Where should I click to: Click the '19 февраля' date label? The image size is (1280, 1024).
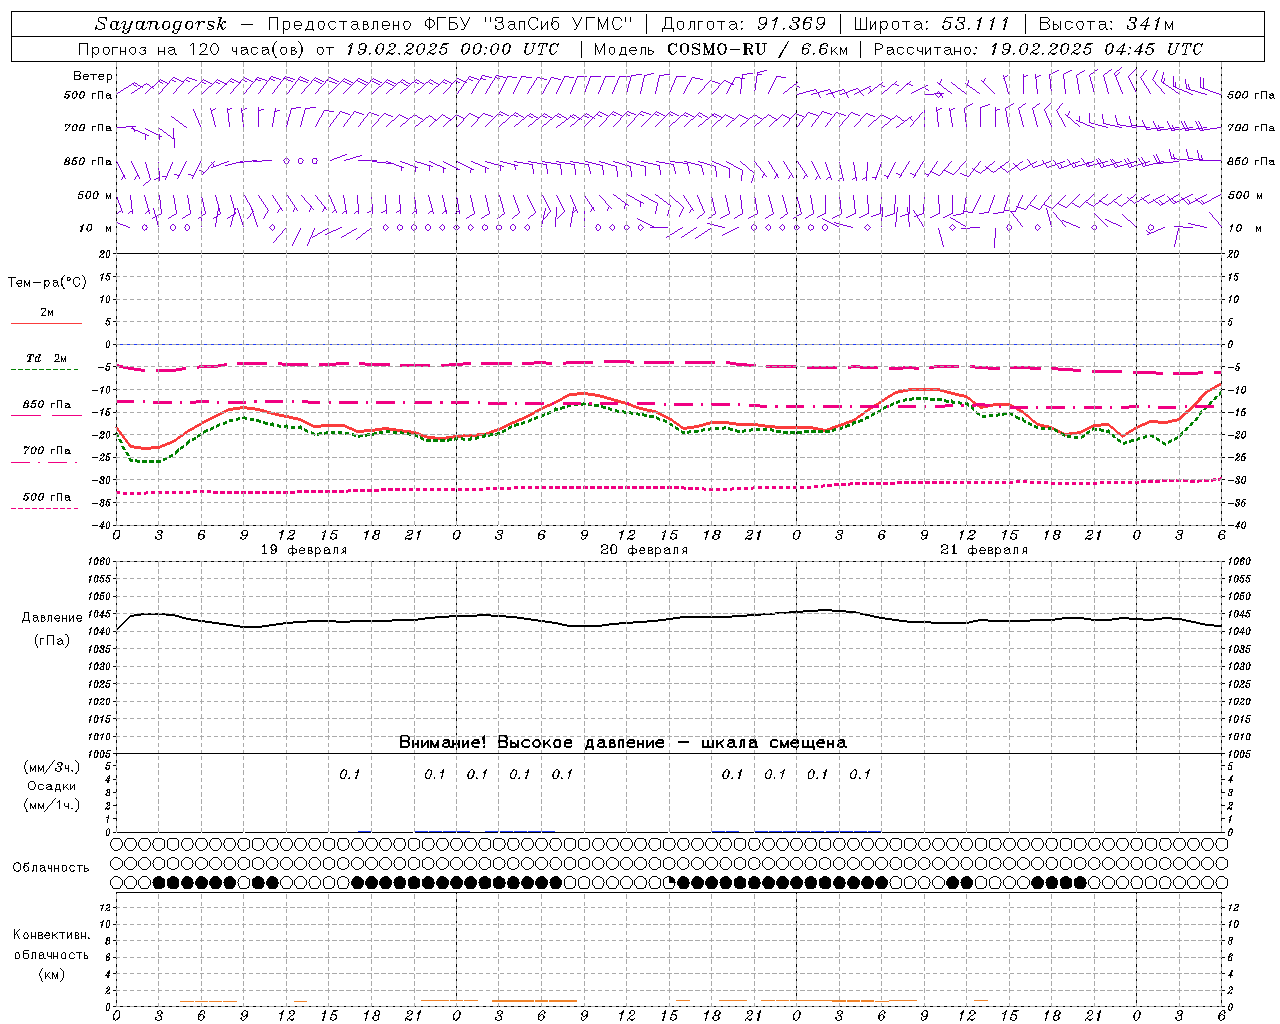coord(304,550)
